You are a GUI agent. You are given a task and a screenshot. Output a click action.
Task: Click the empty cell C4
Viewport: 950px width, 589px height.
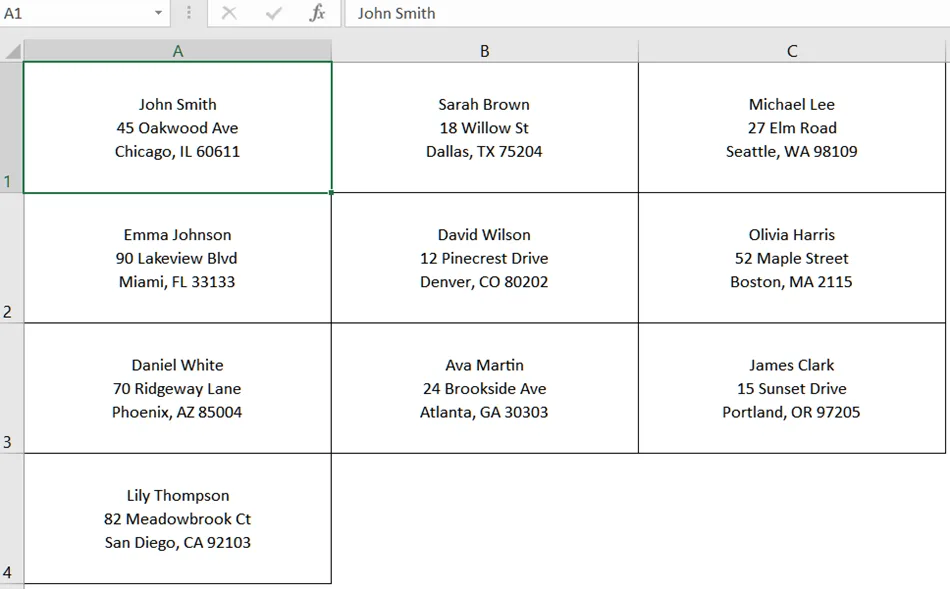pos(792,519)
